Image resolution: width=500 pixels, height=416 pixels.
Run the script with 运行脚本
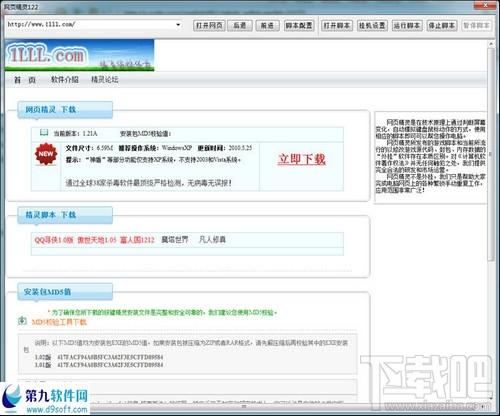(x=407, y=25)
